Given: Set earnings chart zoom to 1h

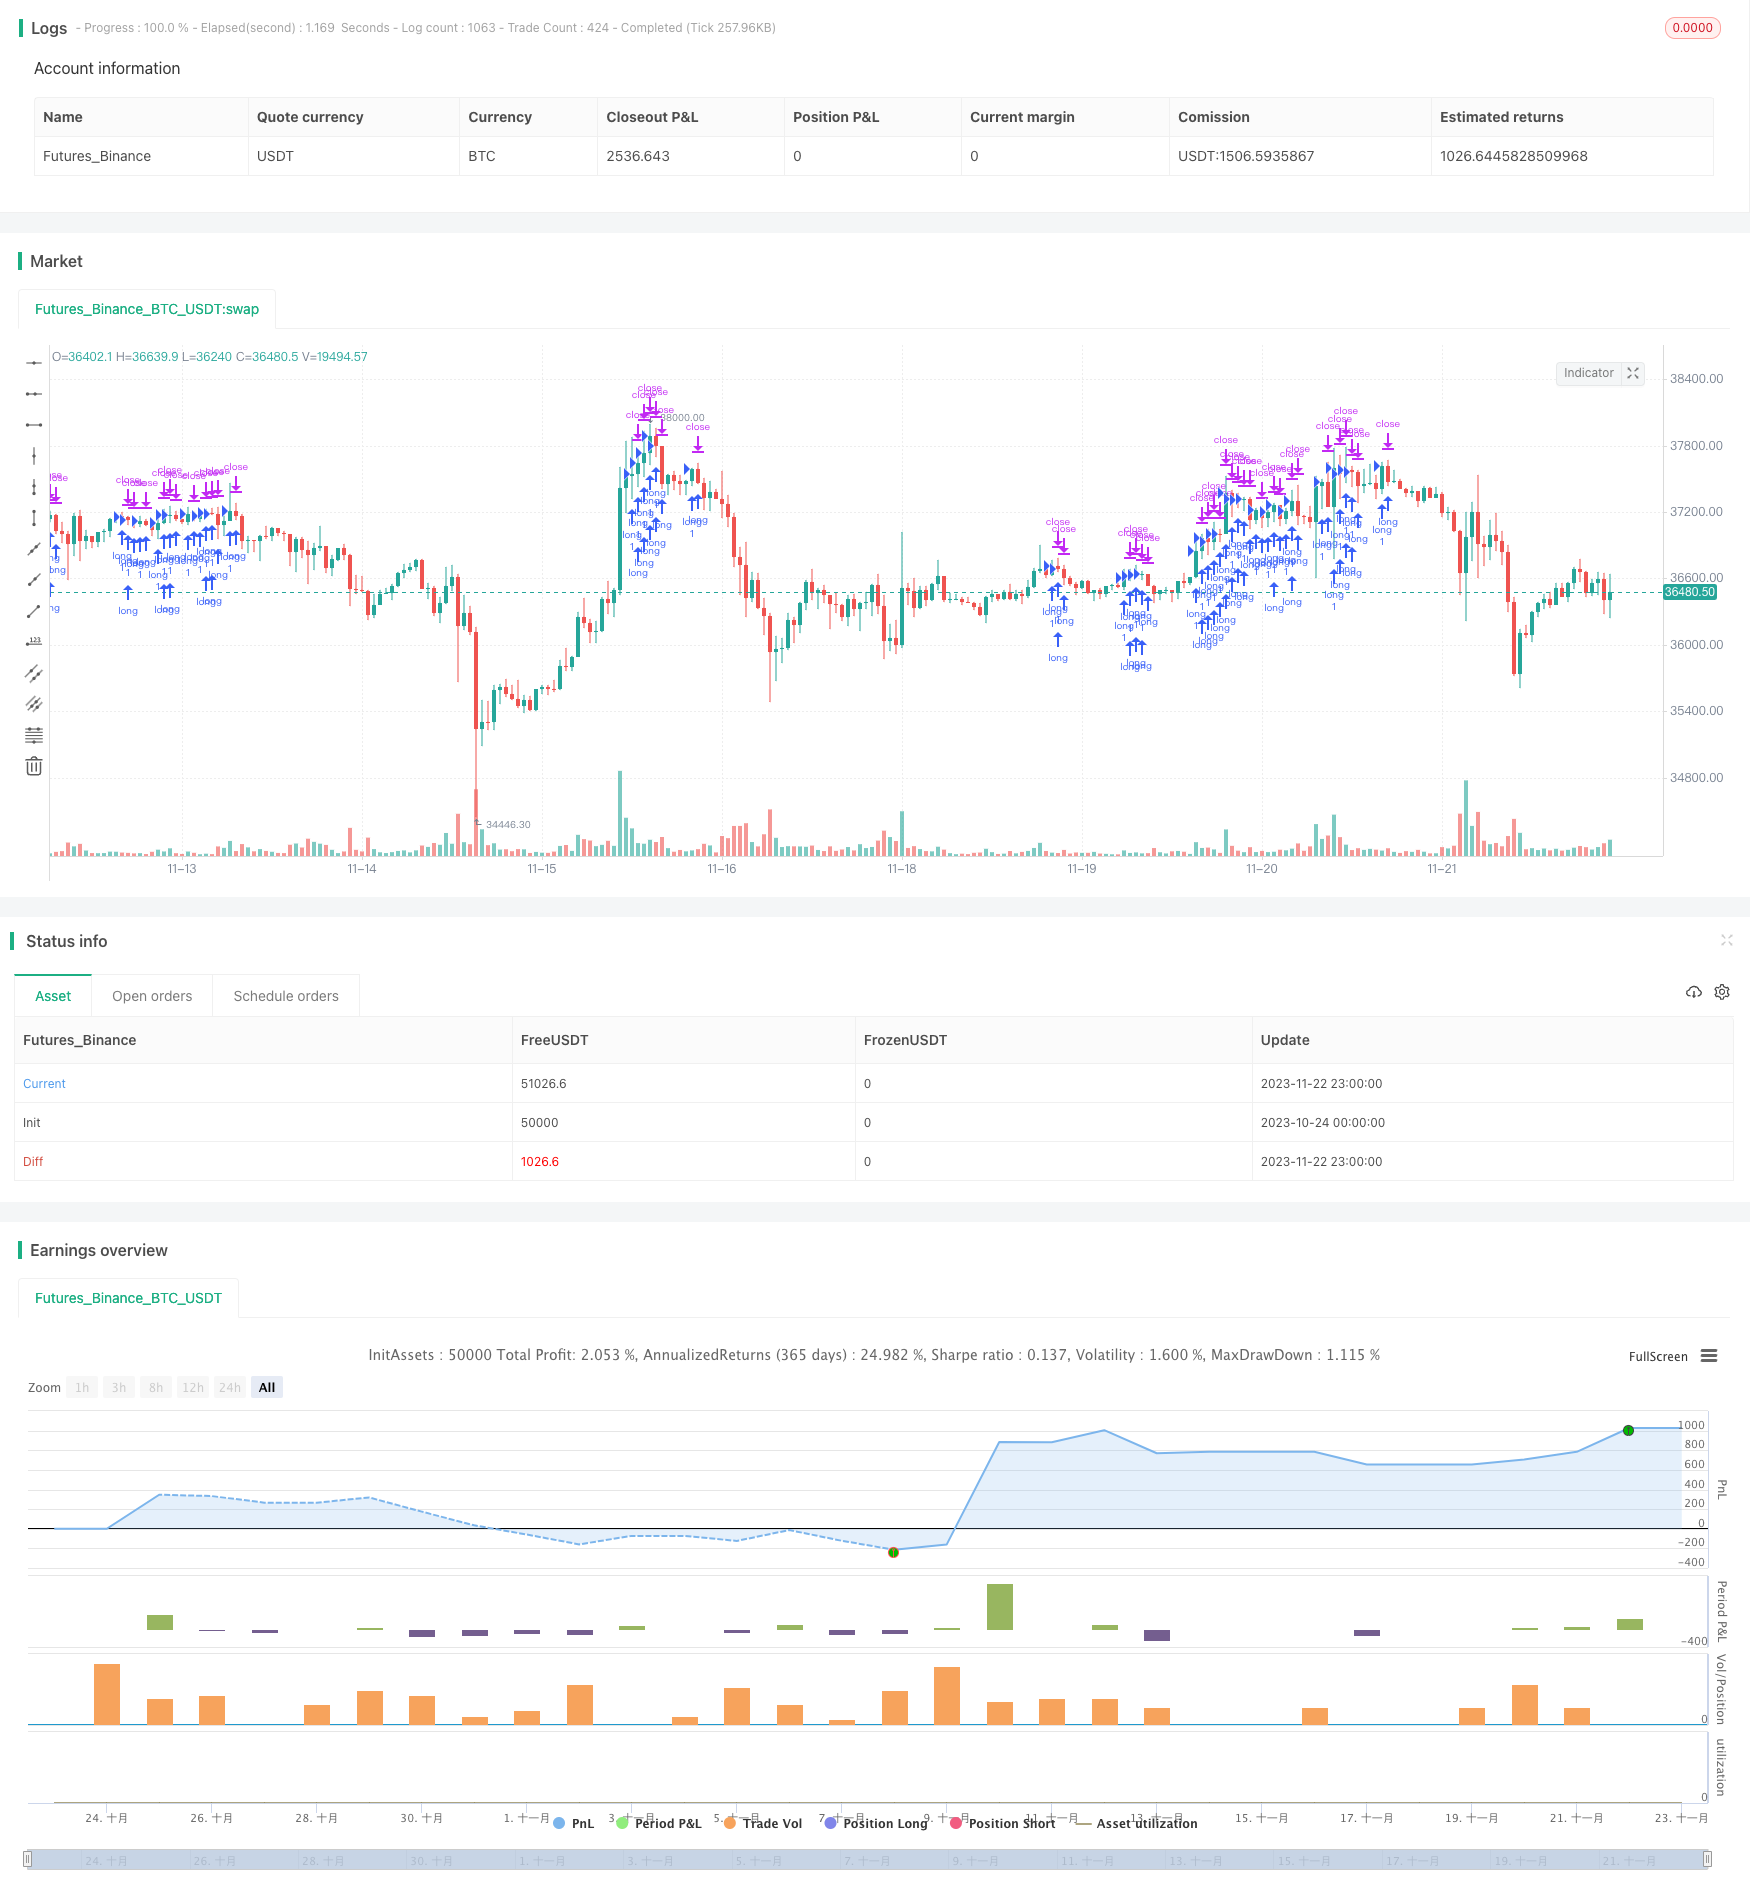Looking at the screenshot, I should (x=82, y=1387).
